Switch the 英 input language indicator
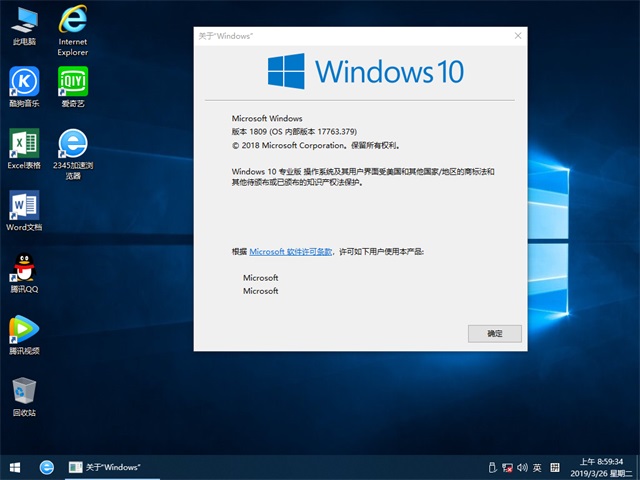 point(537,467)
